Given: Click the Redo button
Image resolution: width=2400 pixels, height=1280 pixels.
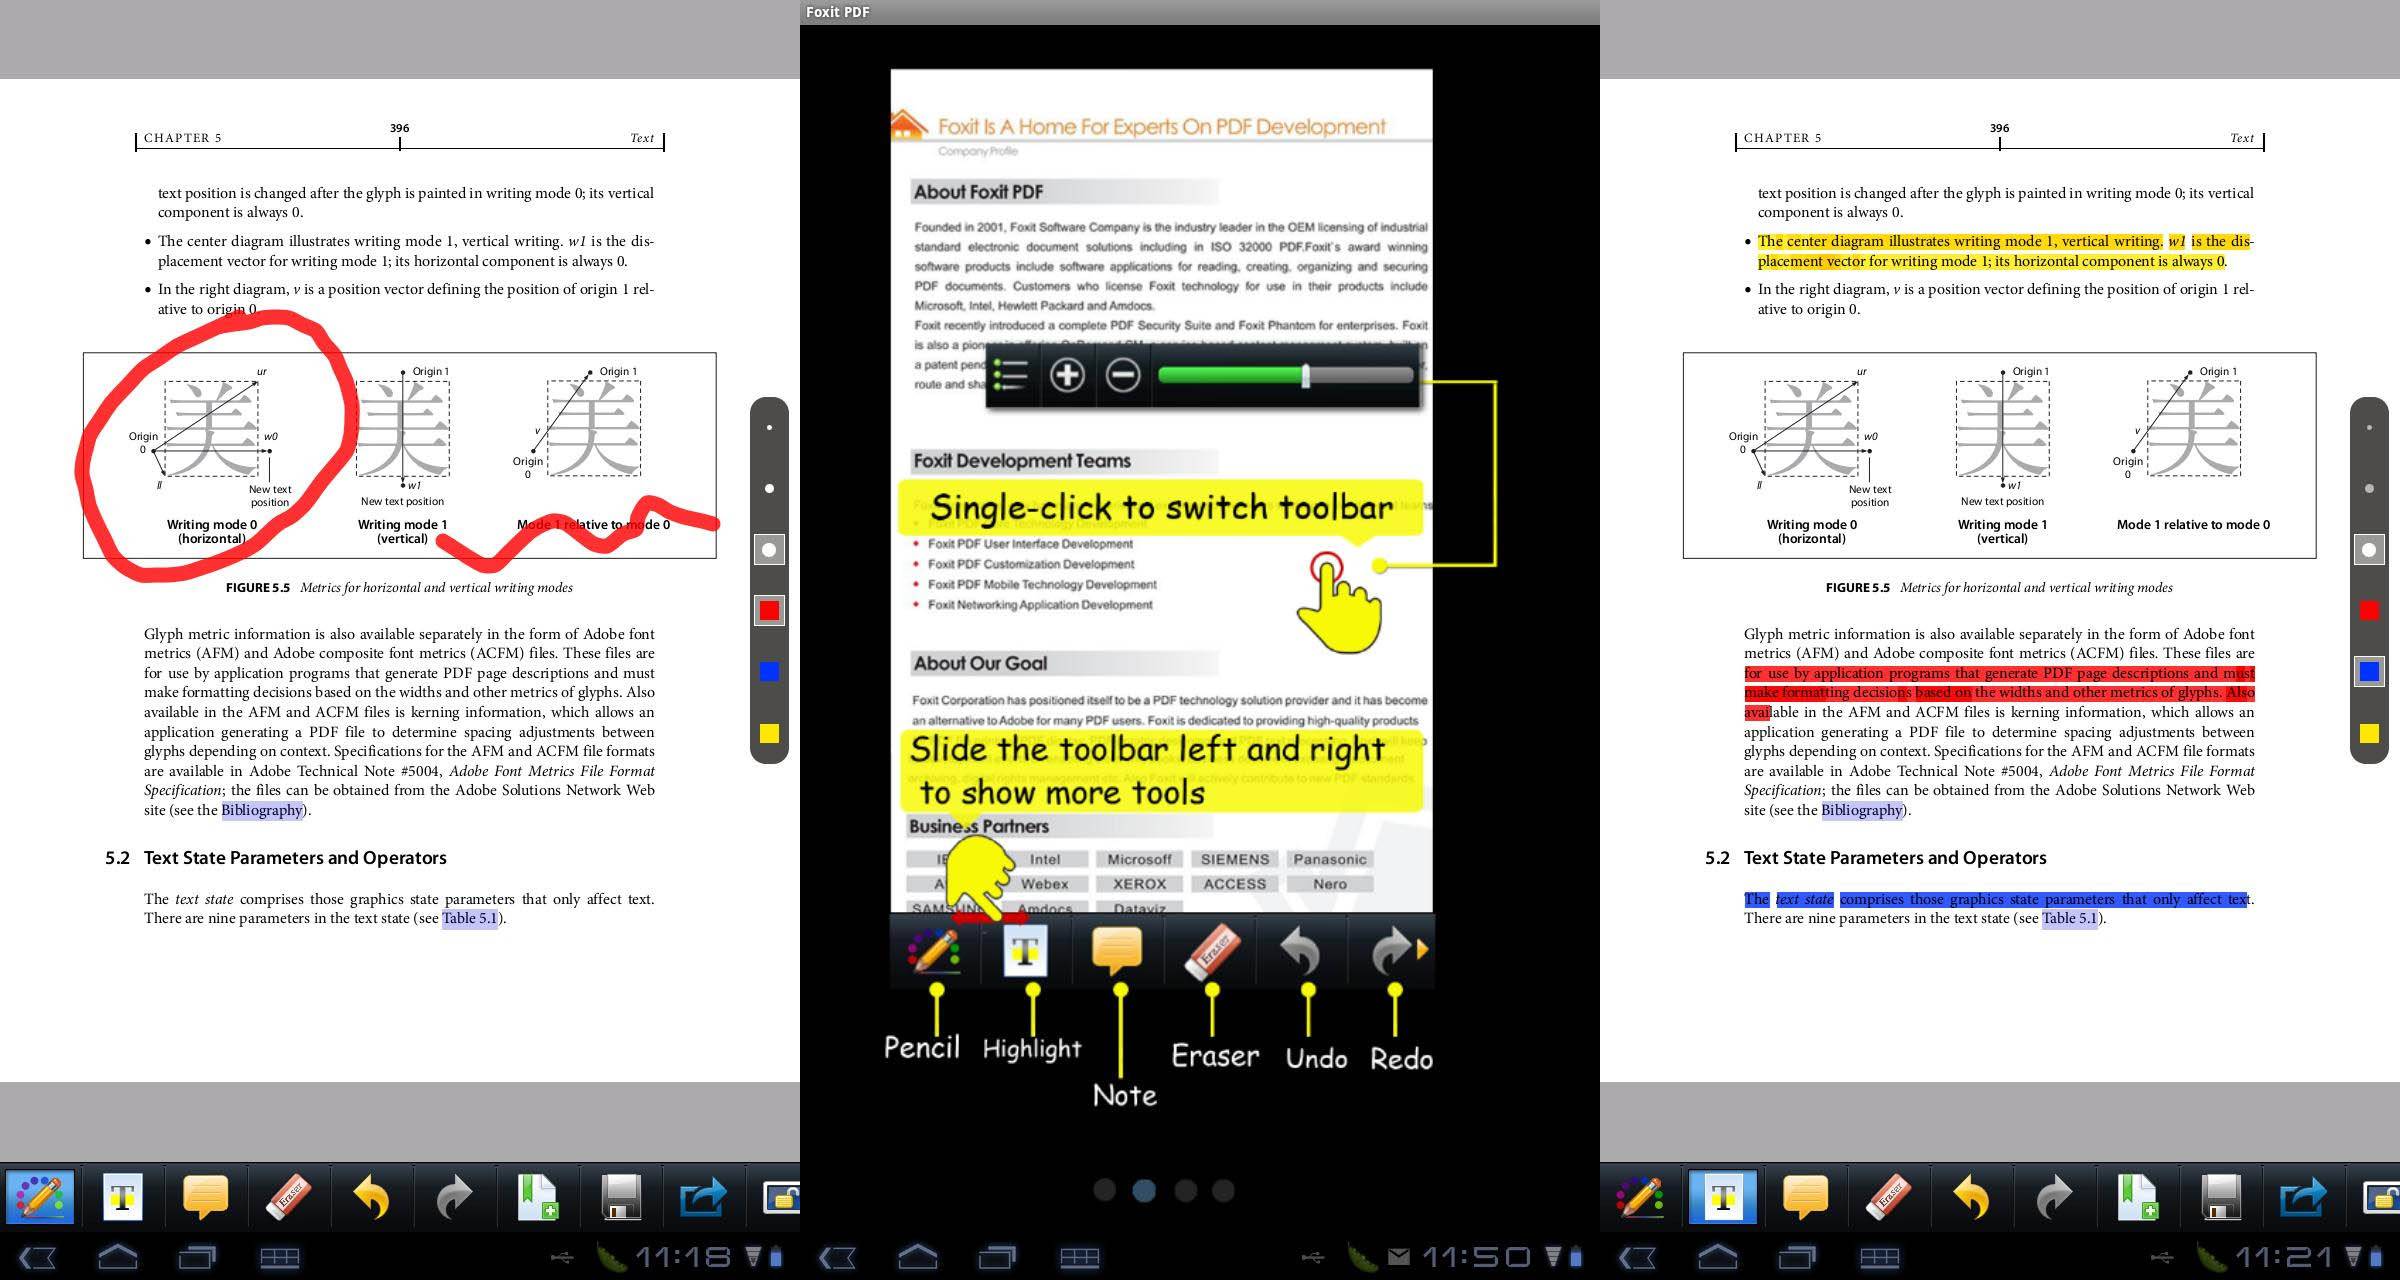Looking at the screenshot, I should pyautogui.click(x=1395, y=954).
